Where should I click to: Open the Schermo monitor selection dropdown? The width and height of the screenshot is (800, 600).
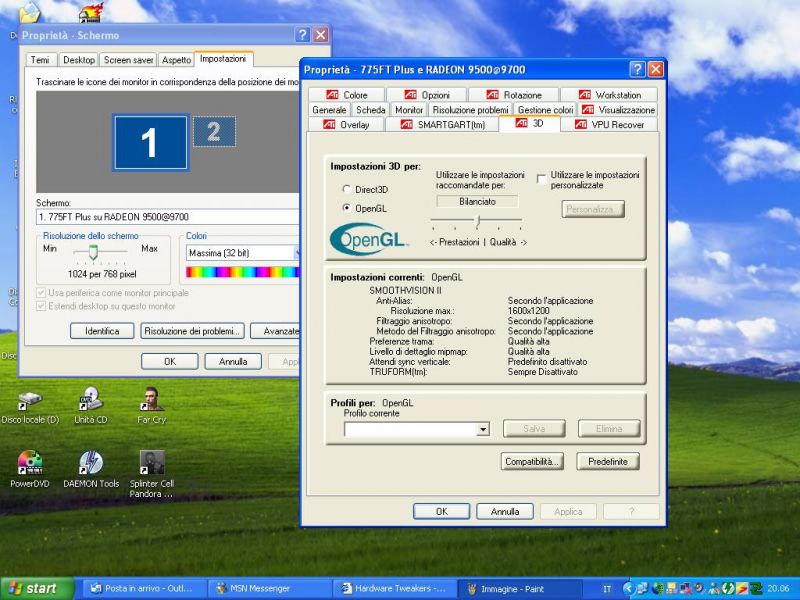click(168, 217)
